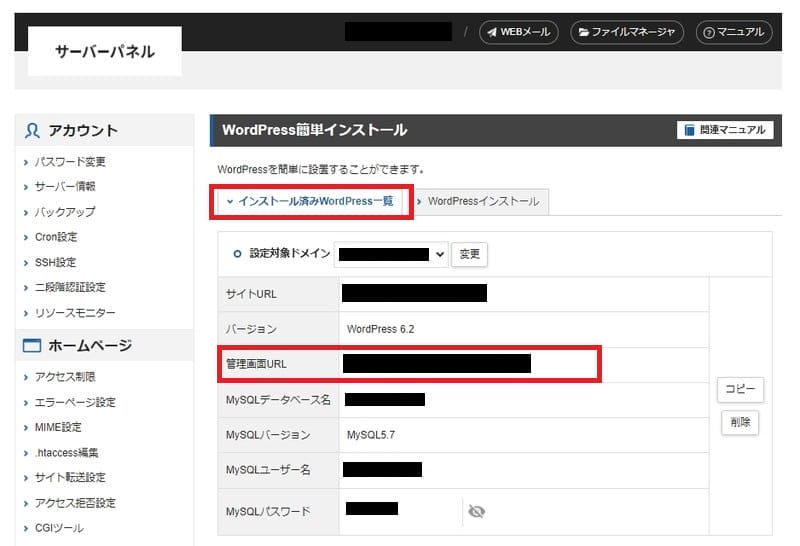Click the 関連マニュアル book icon button
800x546 pixels.
pos(726,130)
